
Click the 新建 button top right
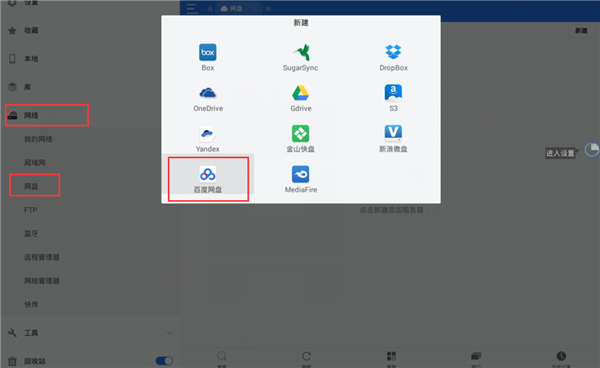pos(581,31)
